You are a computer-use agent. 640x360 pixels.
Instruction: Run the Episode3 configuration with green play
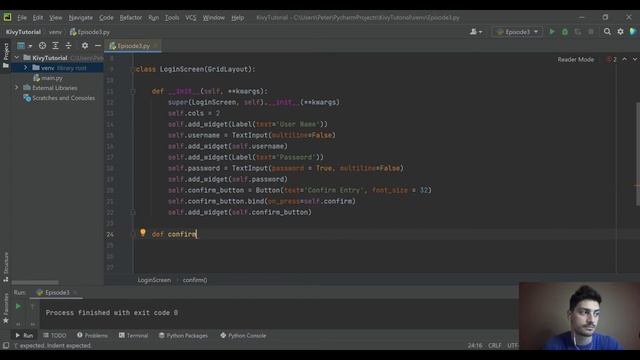[x=552, y=32]
